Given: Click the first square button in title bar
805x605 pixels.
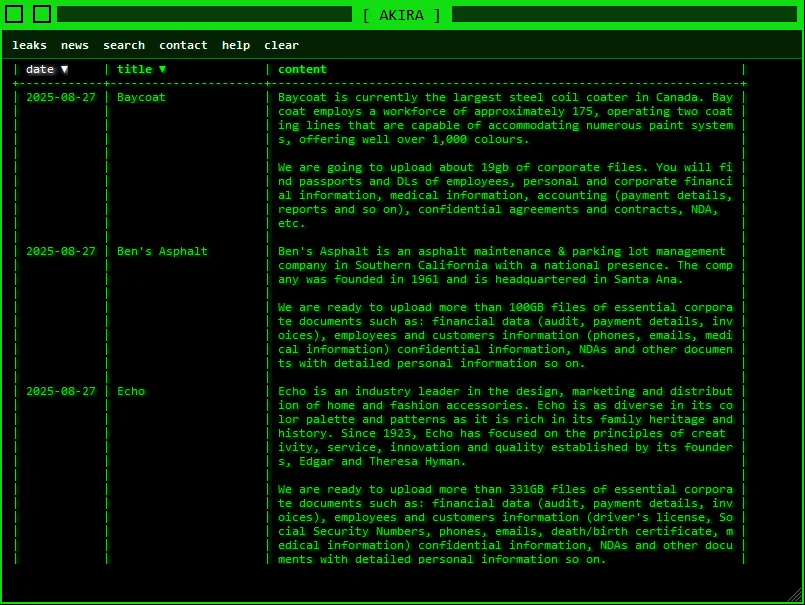Looking at the screenshot, I should click(x=14, y=14).
